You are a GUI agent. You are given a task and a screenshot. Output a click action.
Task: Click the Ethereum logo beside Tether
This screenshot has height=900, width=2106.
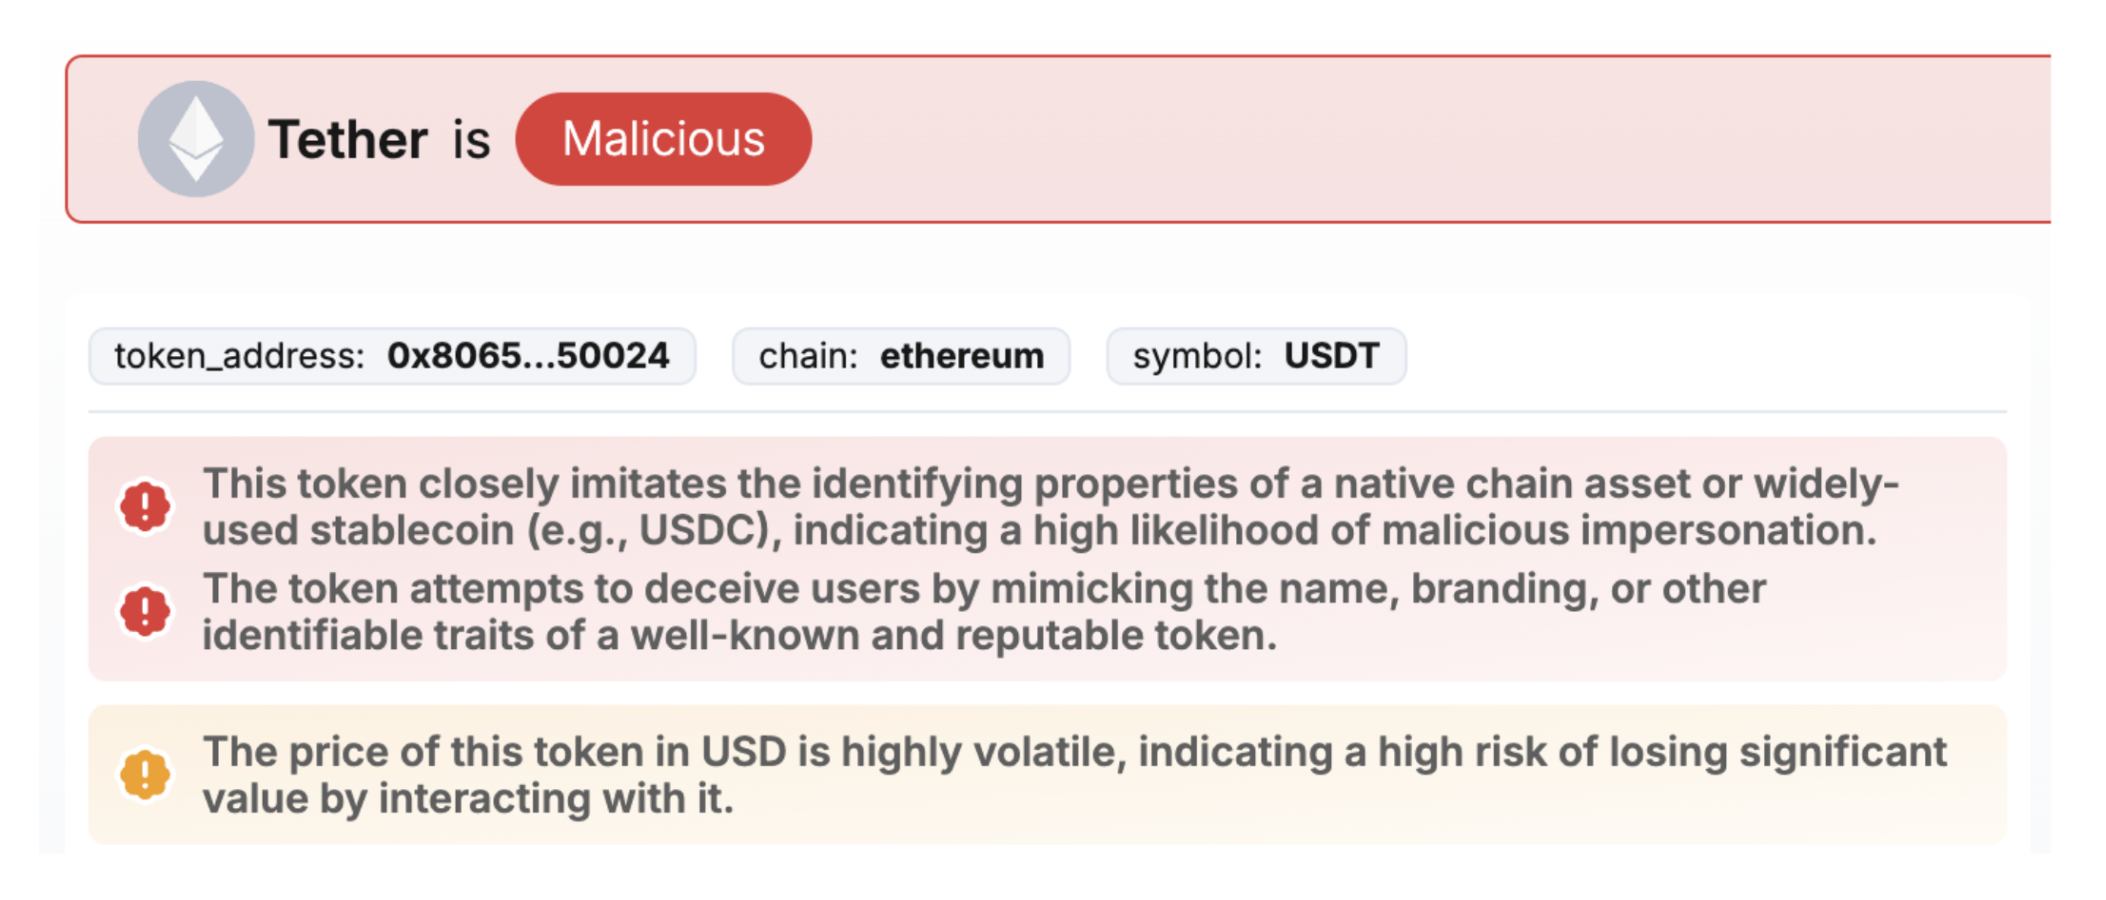[x=195, y=139]
